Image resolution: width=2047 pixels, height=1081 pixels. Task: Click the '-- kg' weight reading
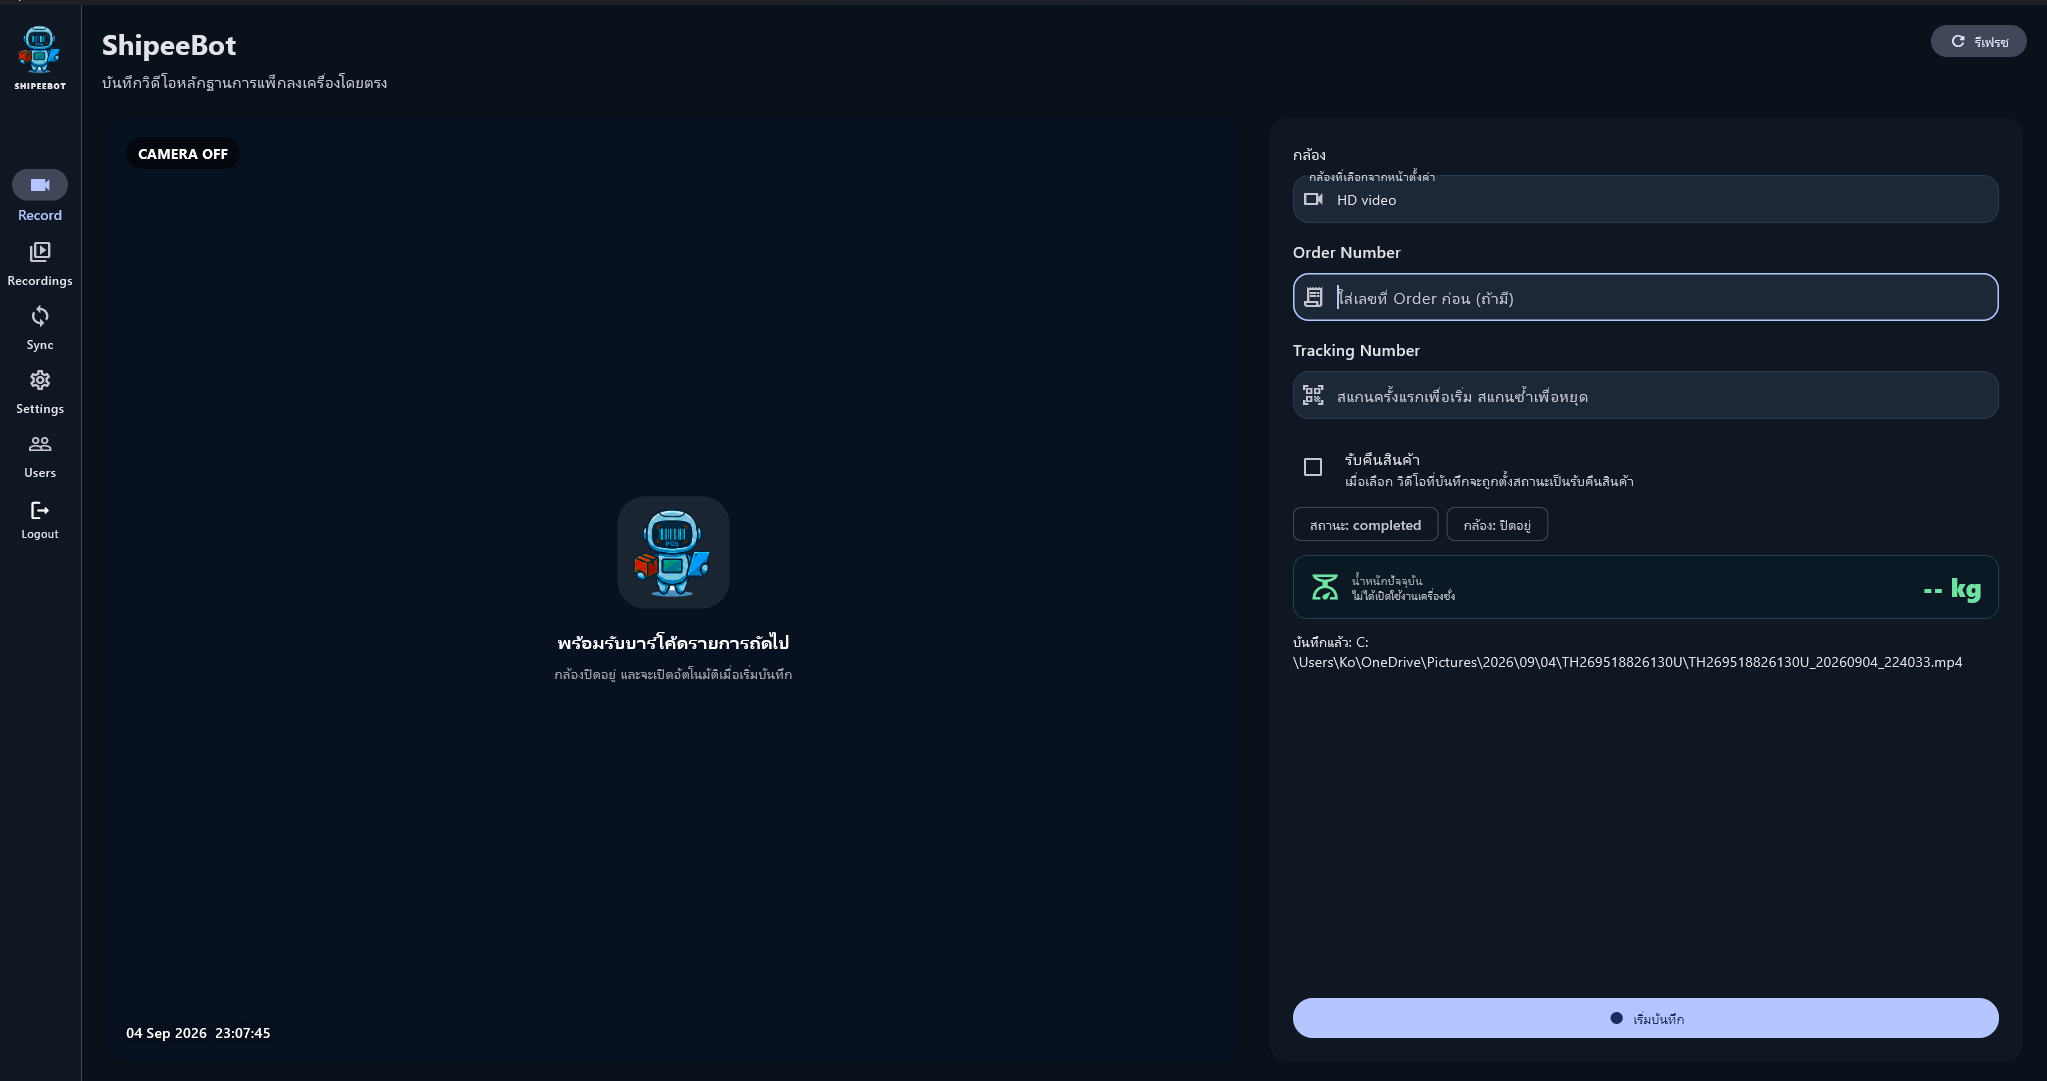1951,588
